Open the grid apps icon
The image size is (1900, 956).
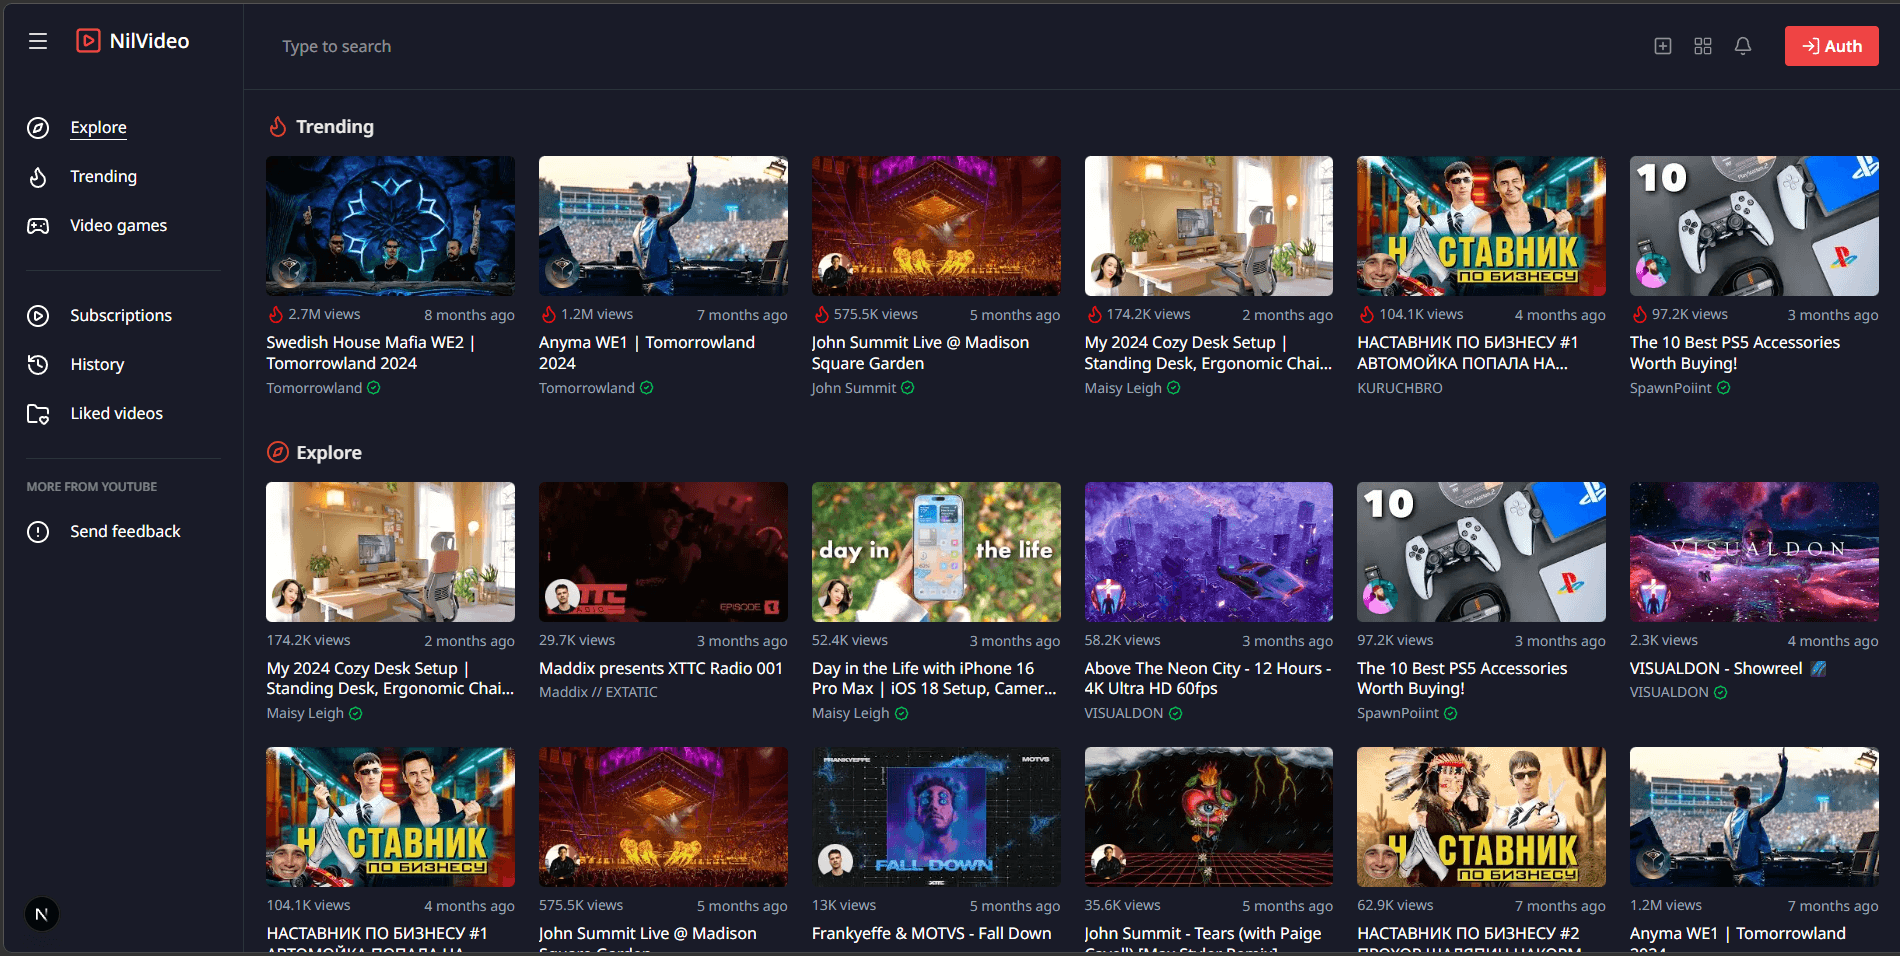click(x=1703, y=46)
